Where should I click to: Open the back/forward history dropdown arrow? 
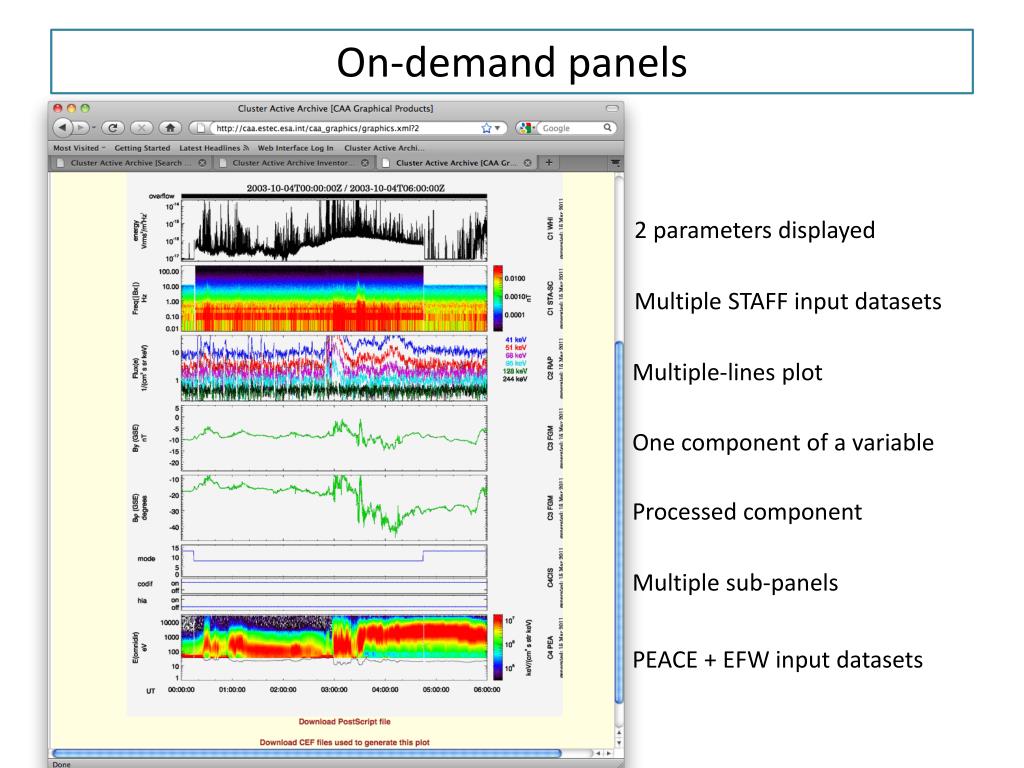pos(93,128)
